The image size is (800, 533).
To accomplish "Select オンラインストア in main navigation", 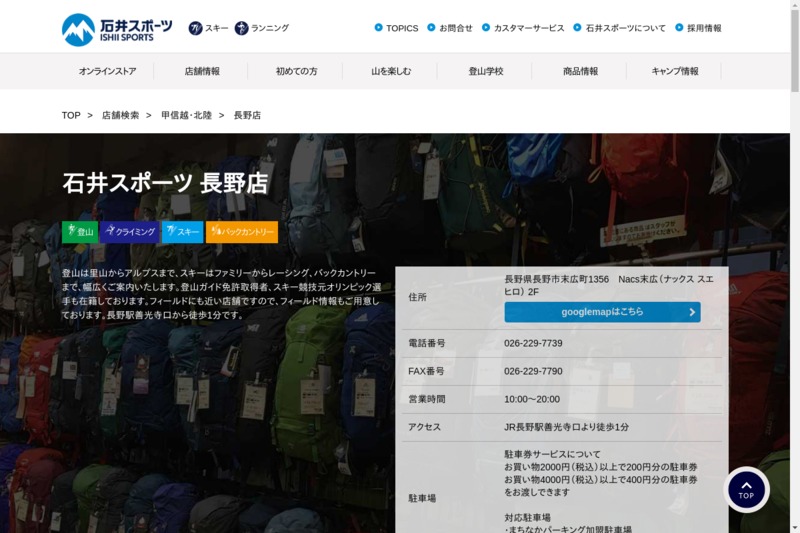I will 107,71.
